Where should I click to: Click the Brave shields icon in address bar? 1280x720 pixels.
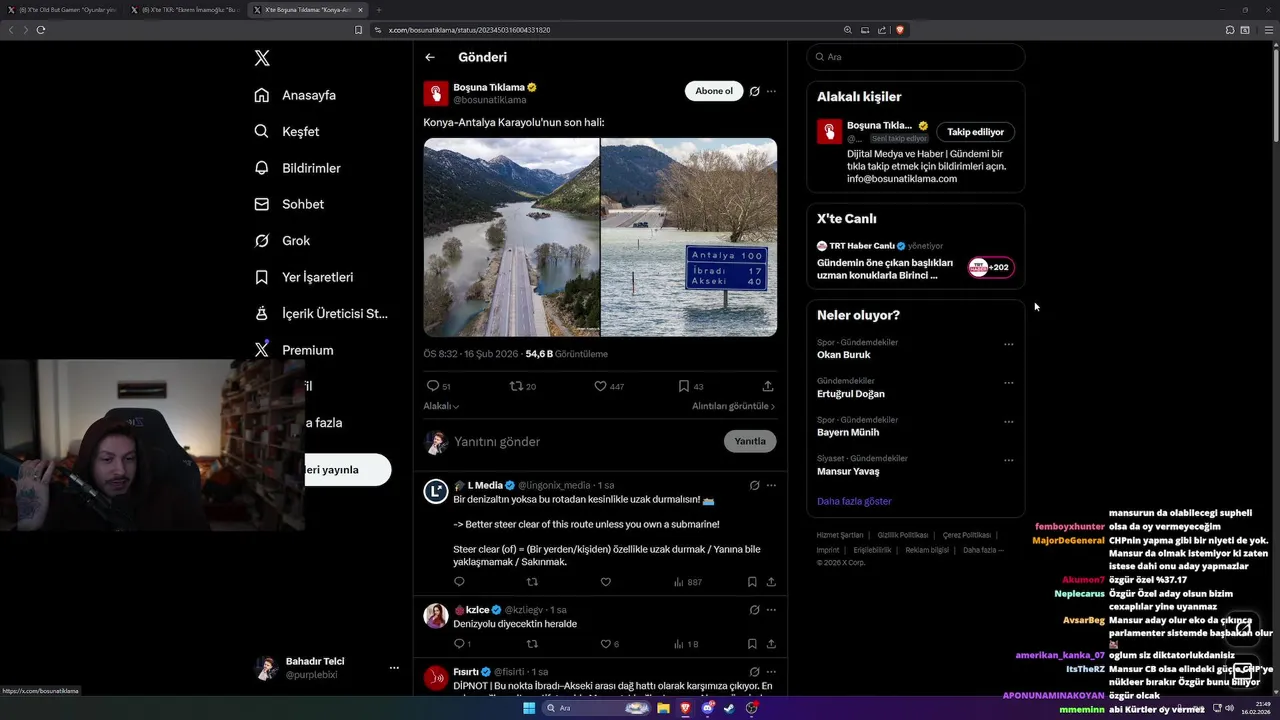click(x=900, y=30)
